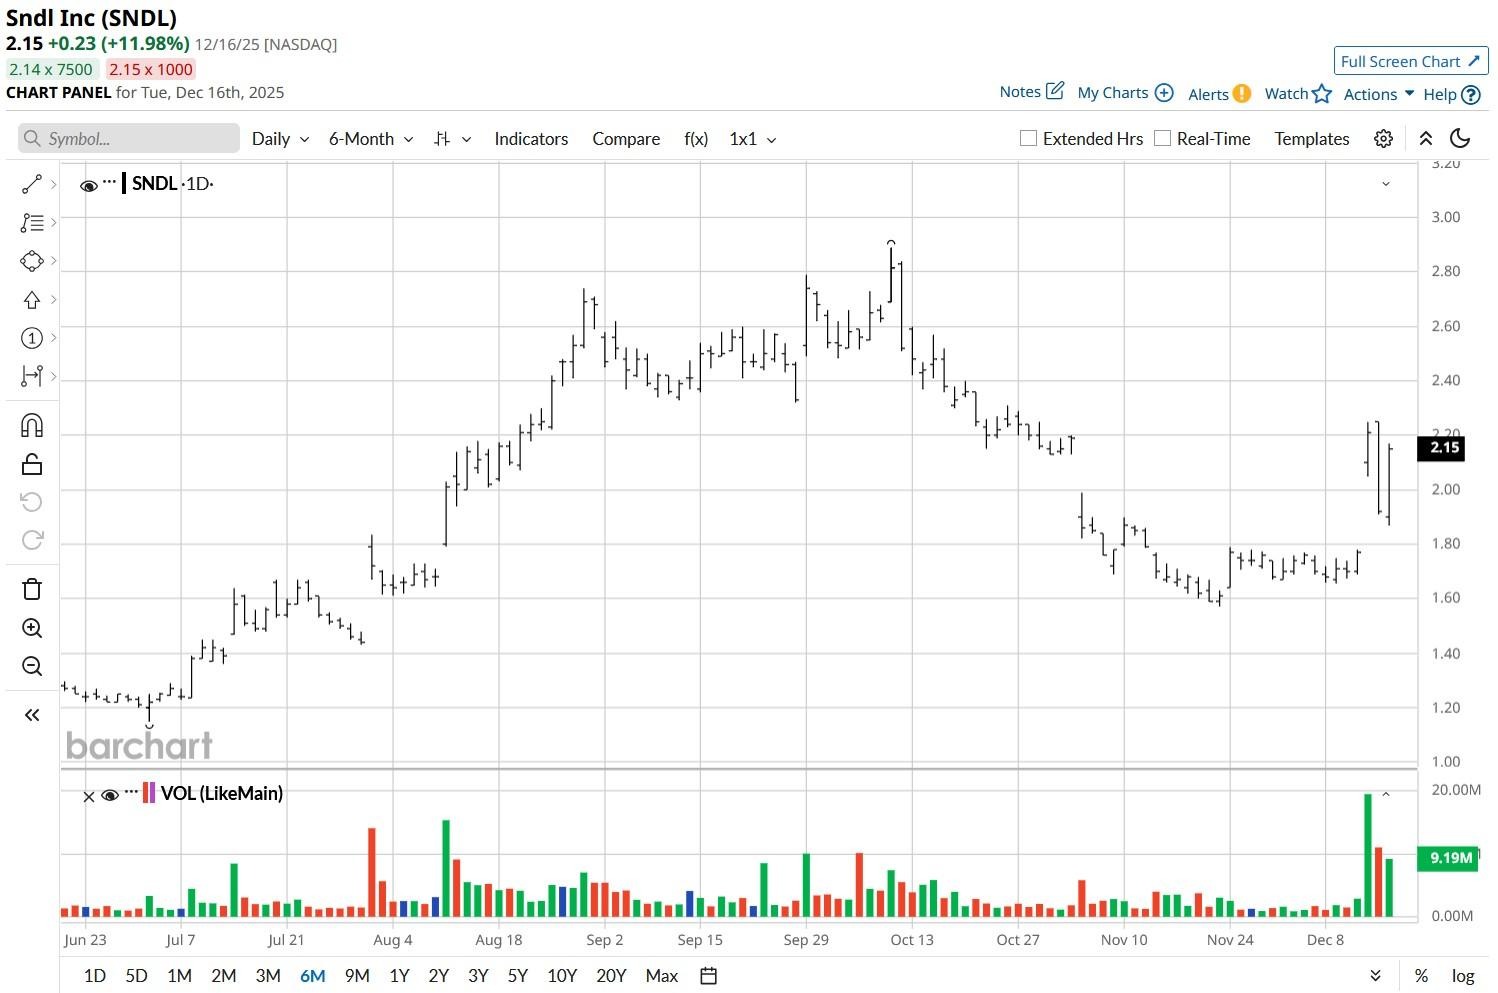Open My Charts
This screenshot has width=1498, height=993.
click(x=1125, y=93)
